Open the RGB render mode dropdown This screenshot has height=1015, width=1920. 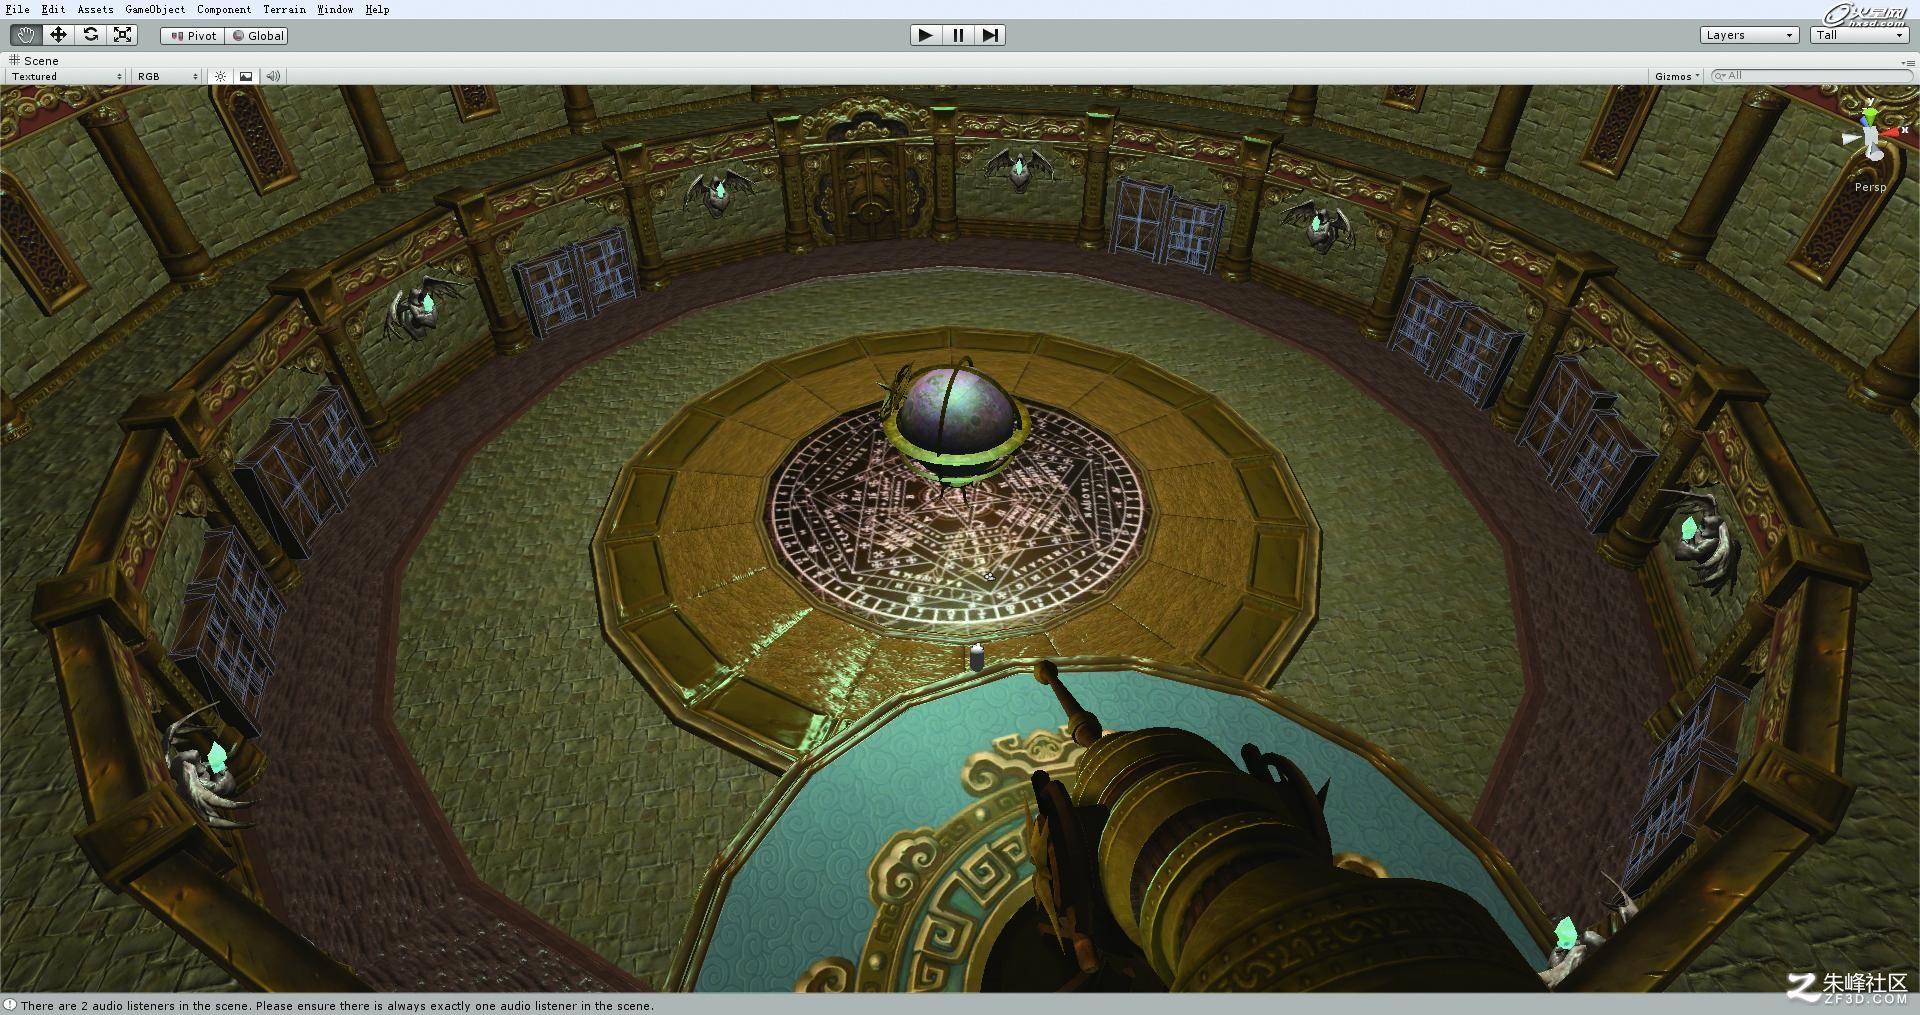click(168, 76)
